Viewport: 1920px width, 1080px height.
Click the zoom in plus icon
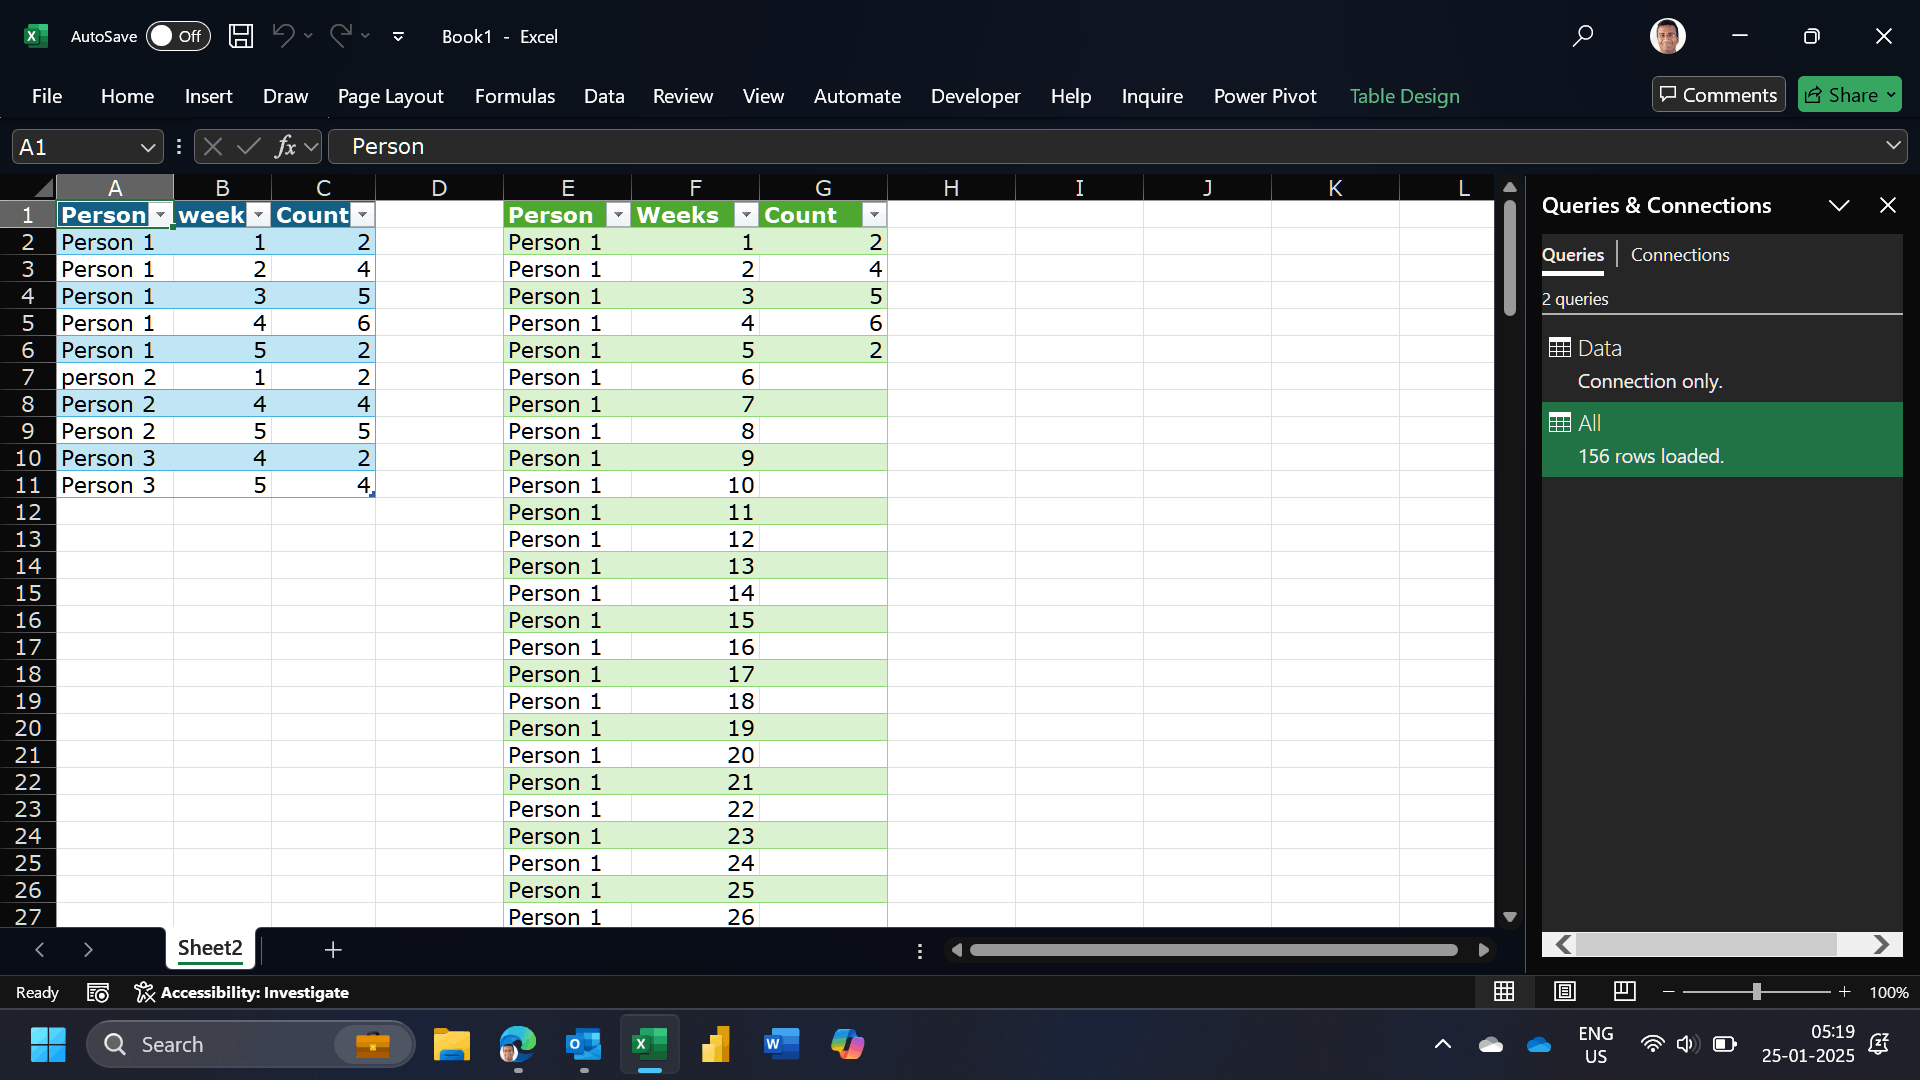click(x=1844, y=992)
